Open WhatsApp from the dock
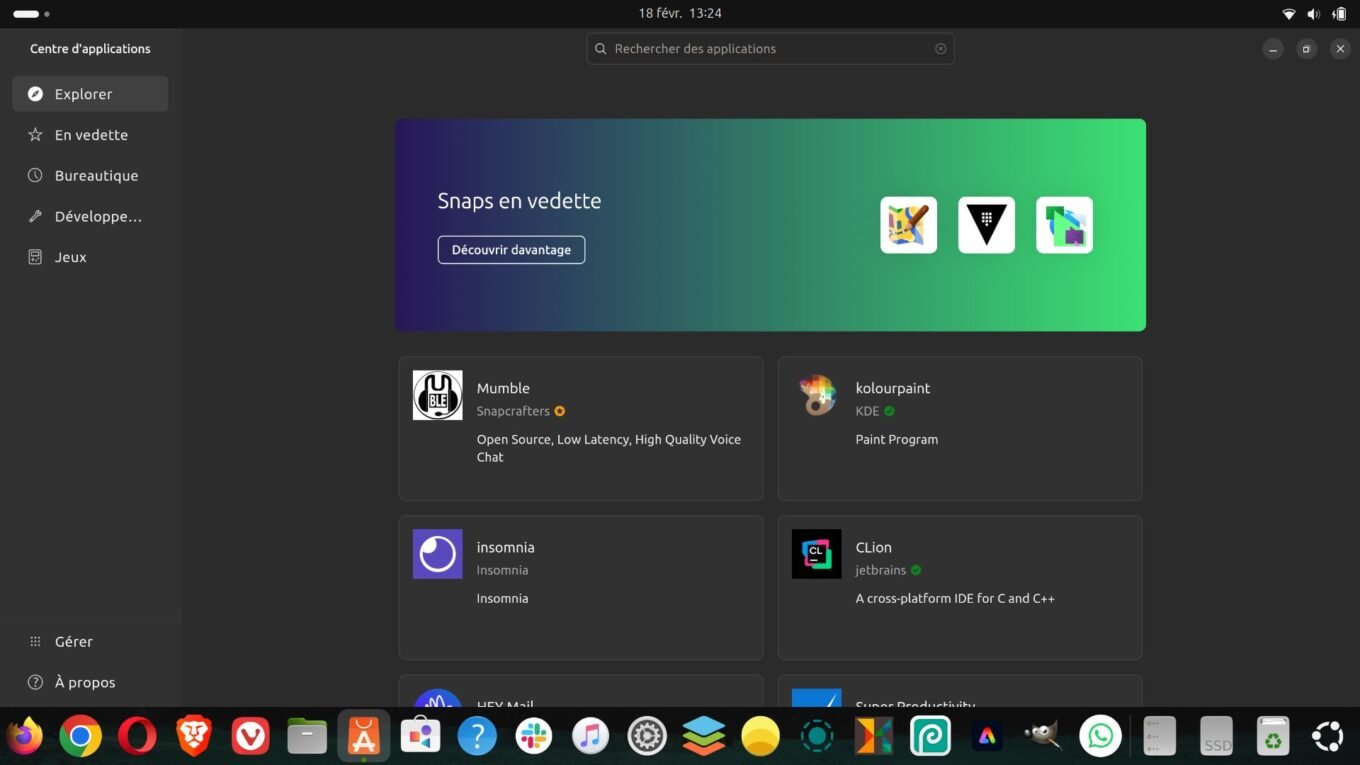 (x=1100, y=737)
